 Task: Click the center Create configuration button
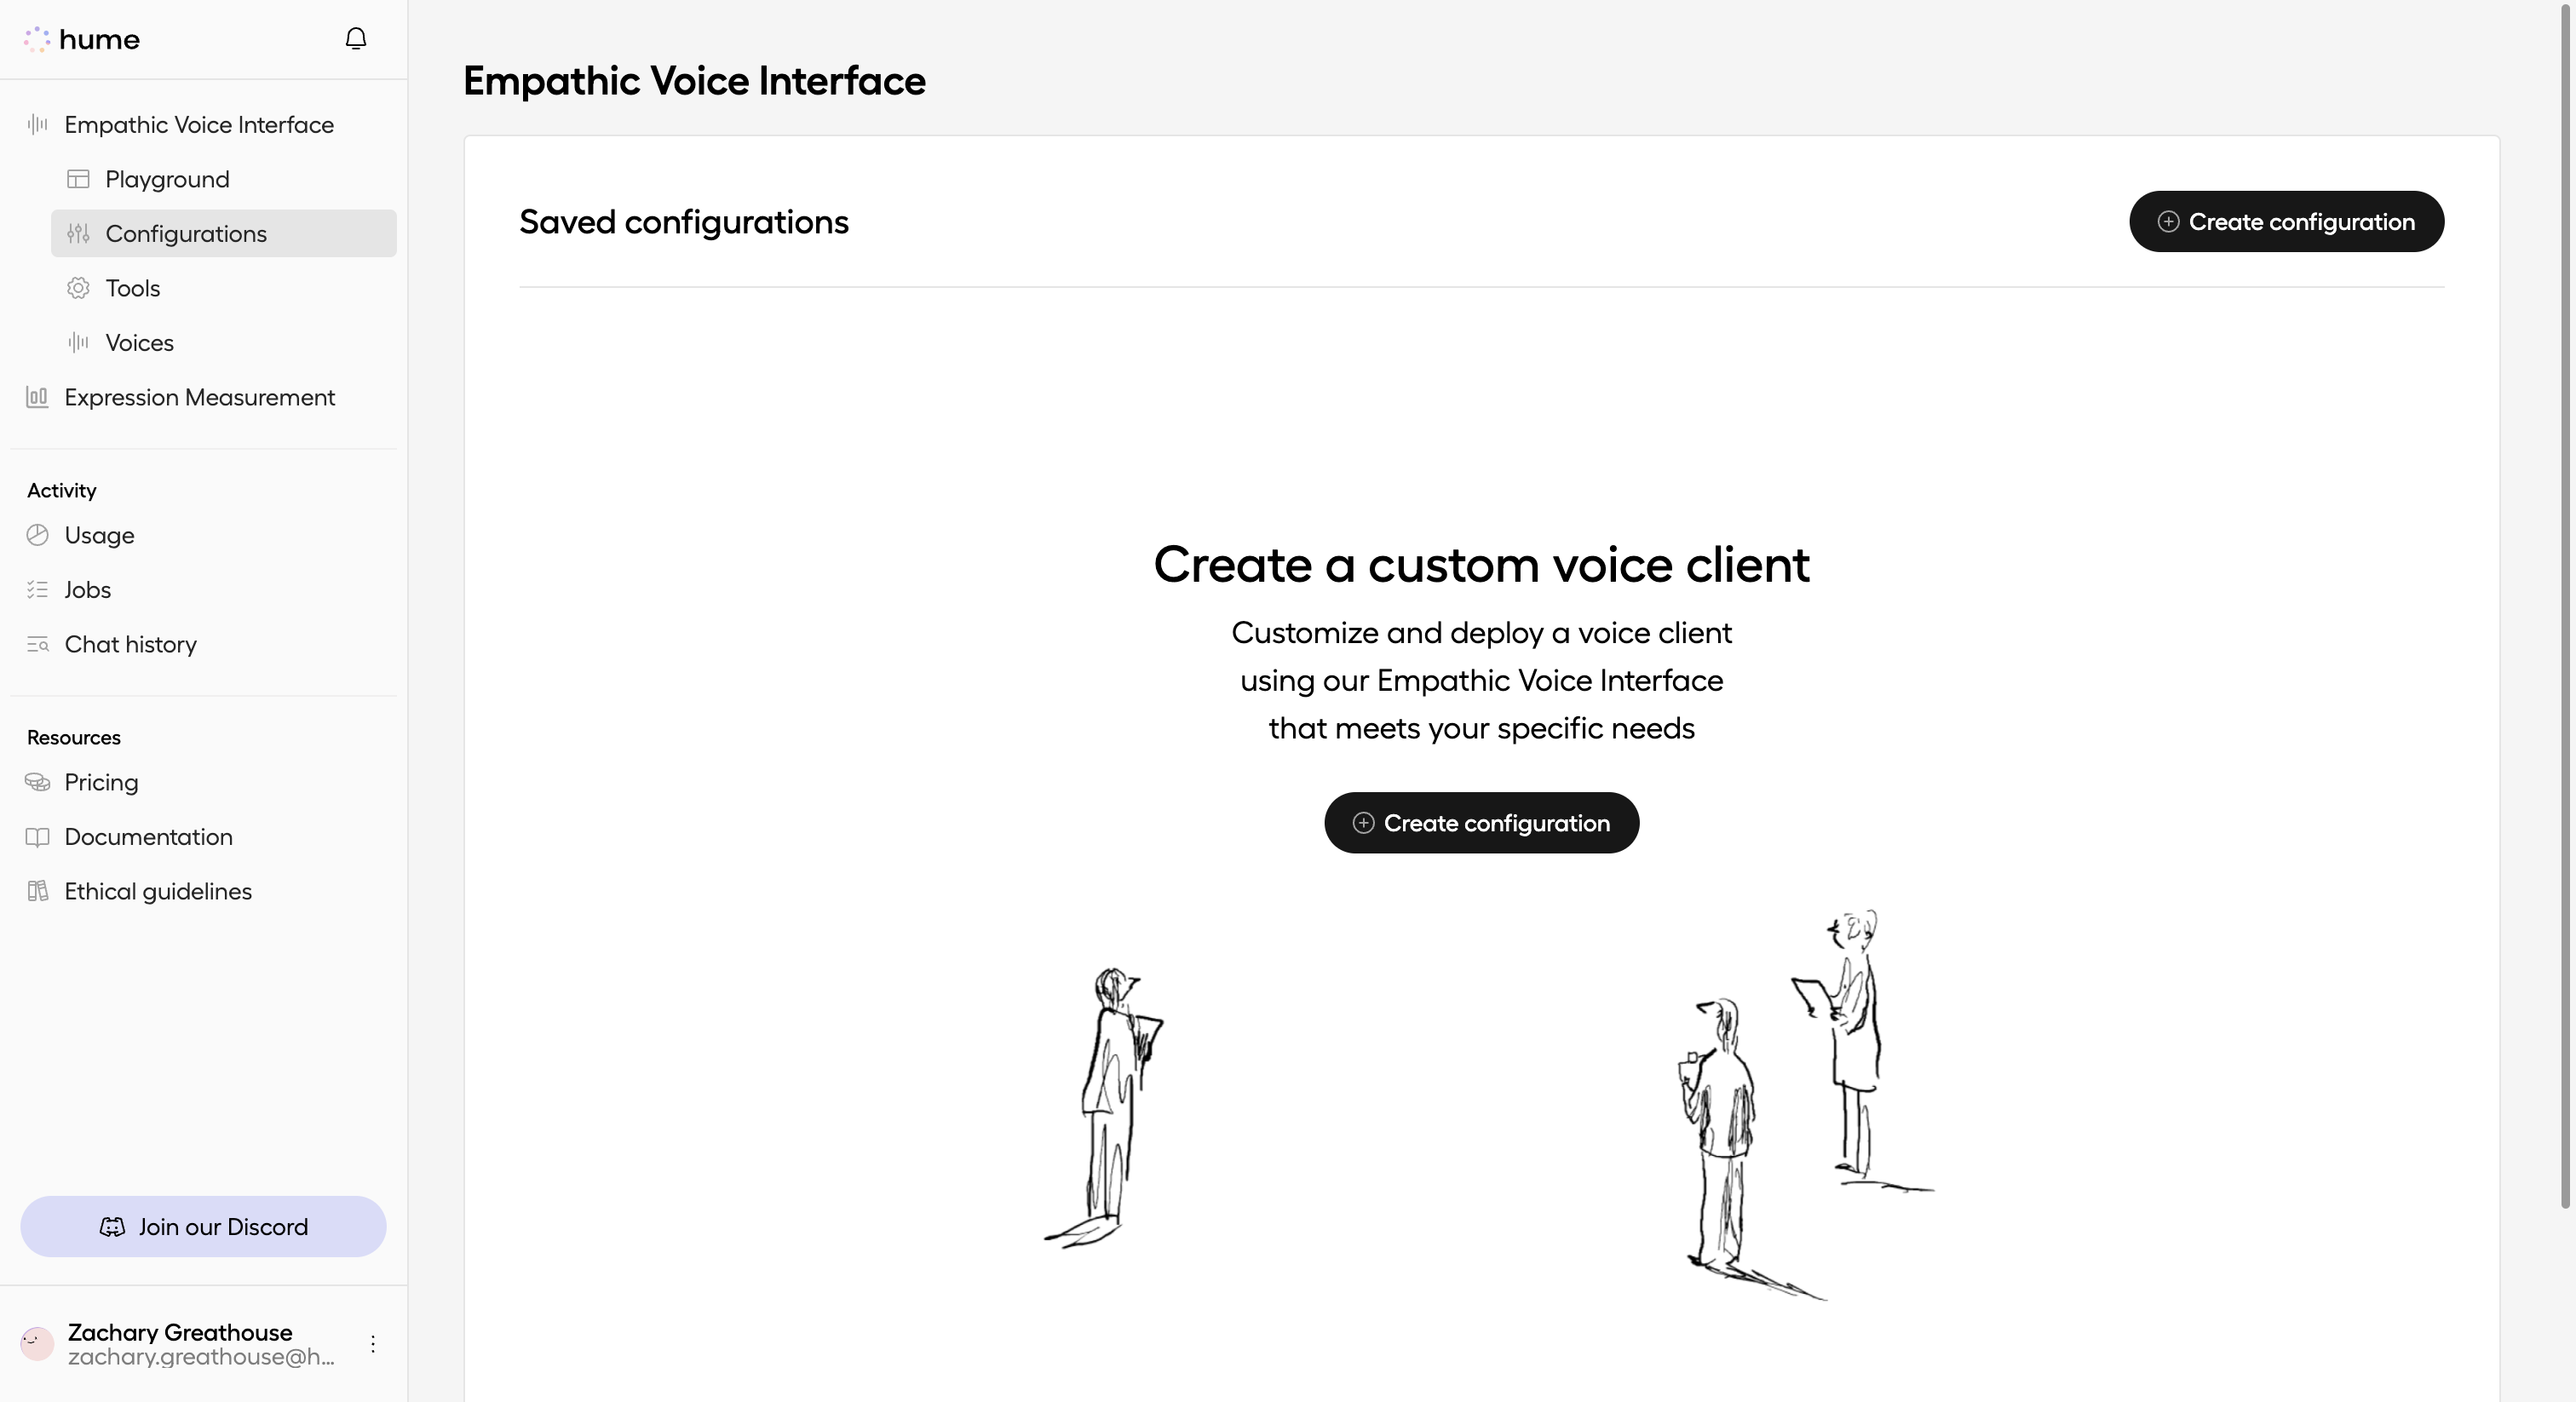tap(1481, 822)
